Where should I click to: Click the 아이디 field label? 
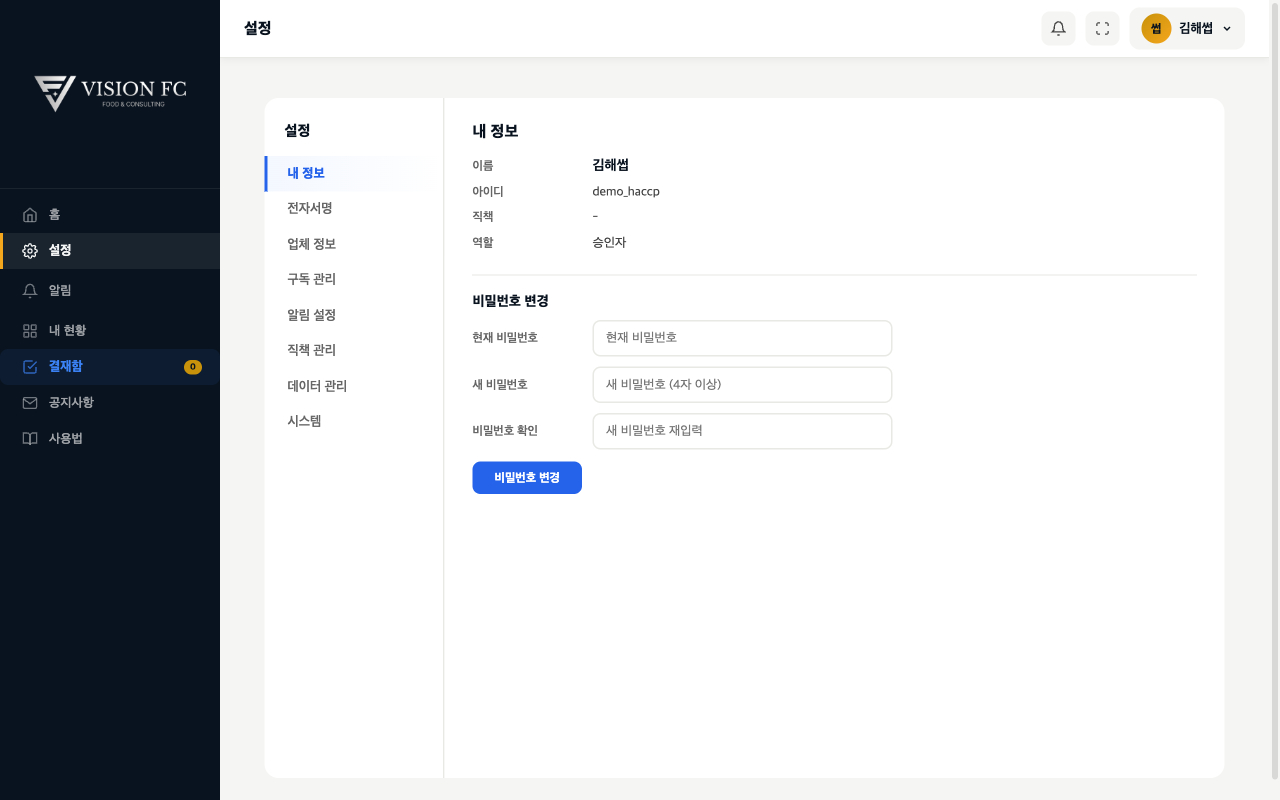[x=488, y=191]
